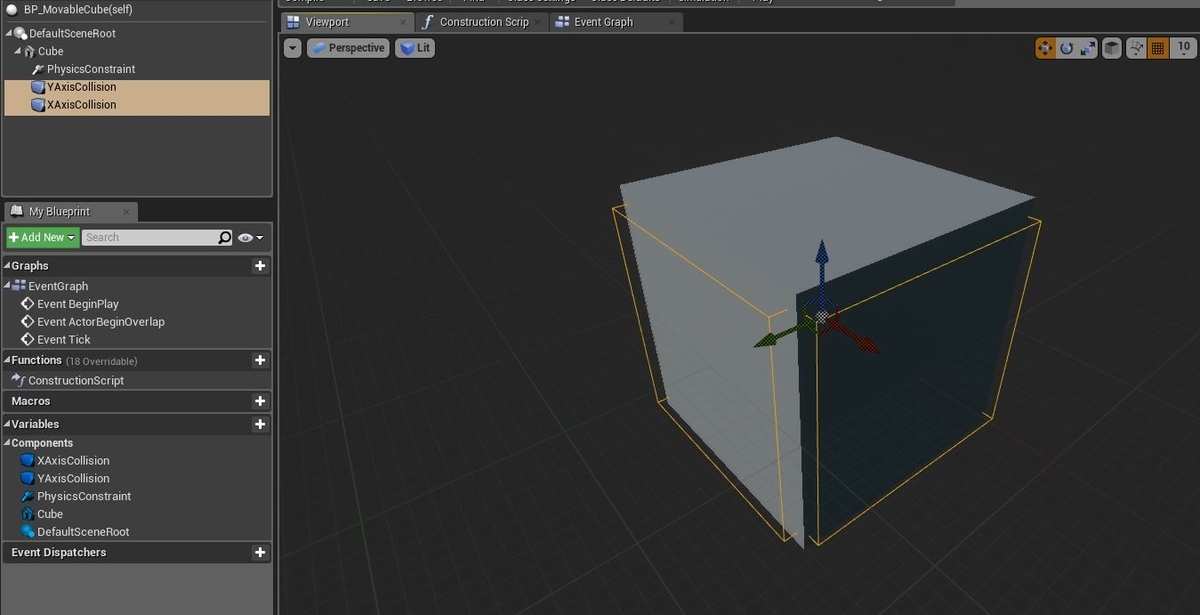Collapse the Cube component arrow

coord(18,52)
